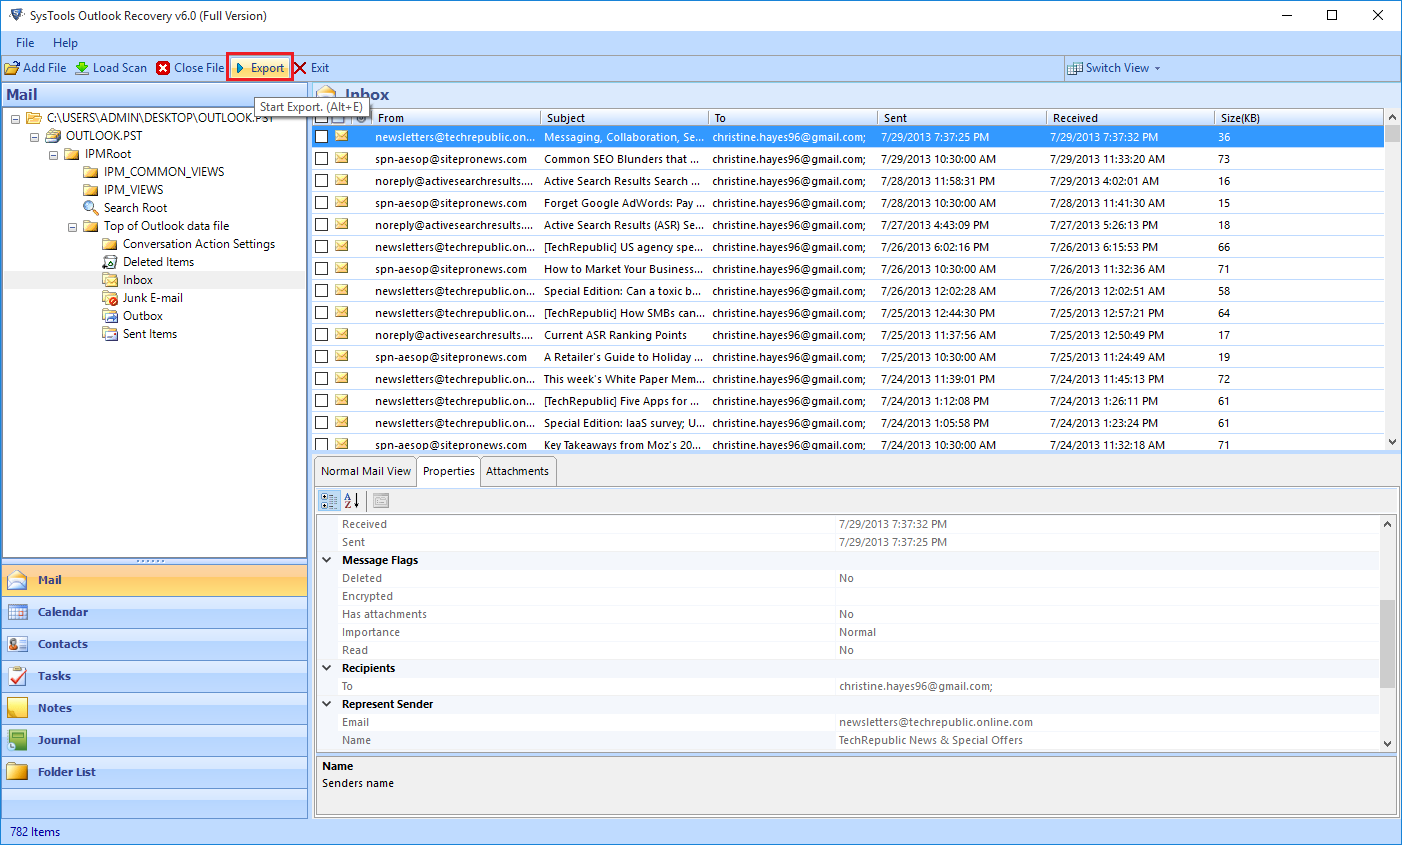Collapse the Message Flags property group
Viewport: 1402px width, 845px height.
point(327,560)
